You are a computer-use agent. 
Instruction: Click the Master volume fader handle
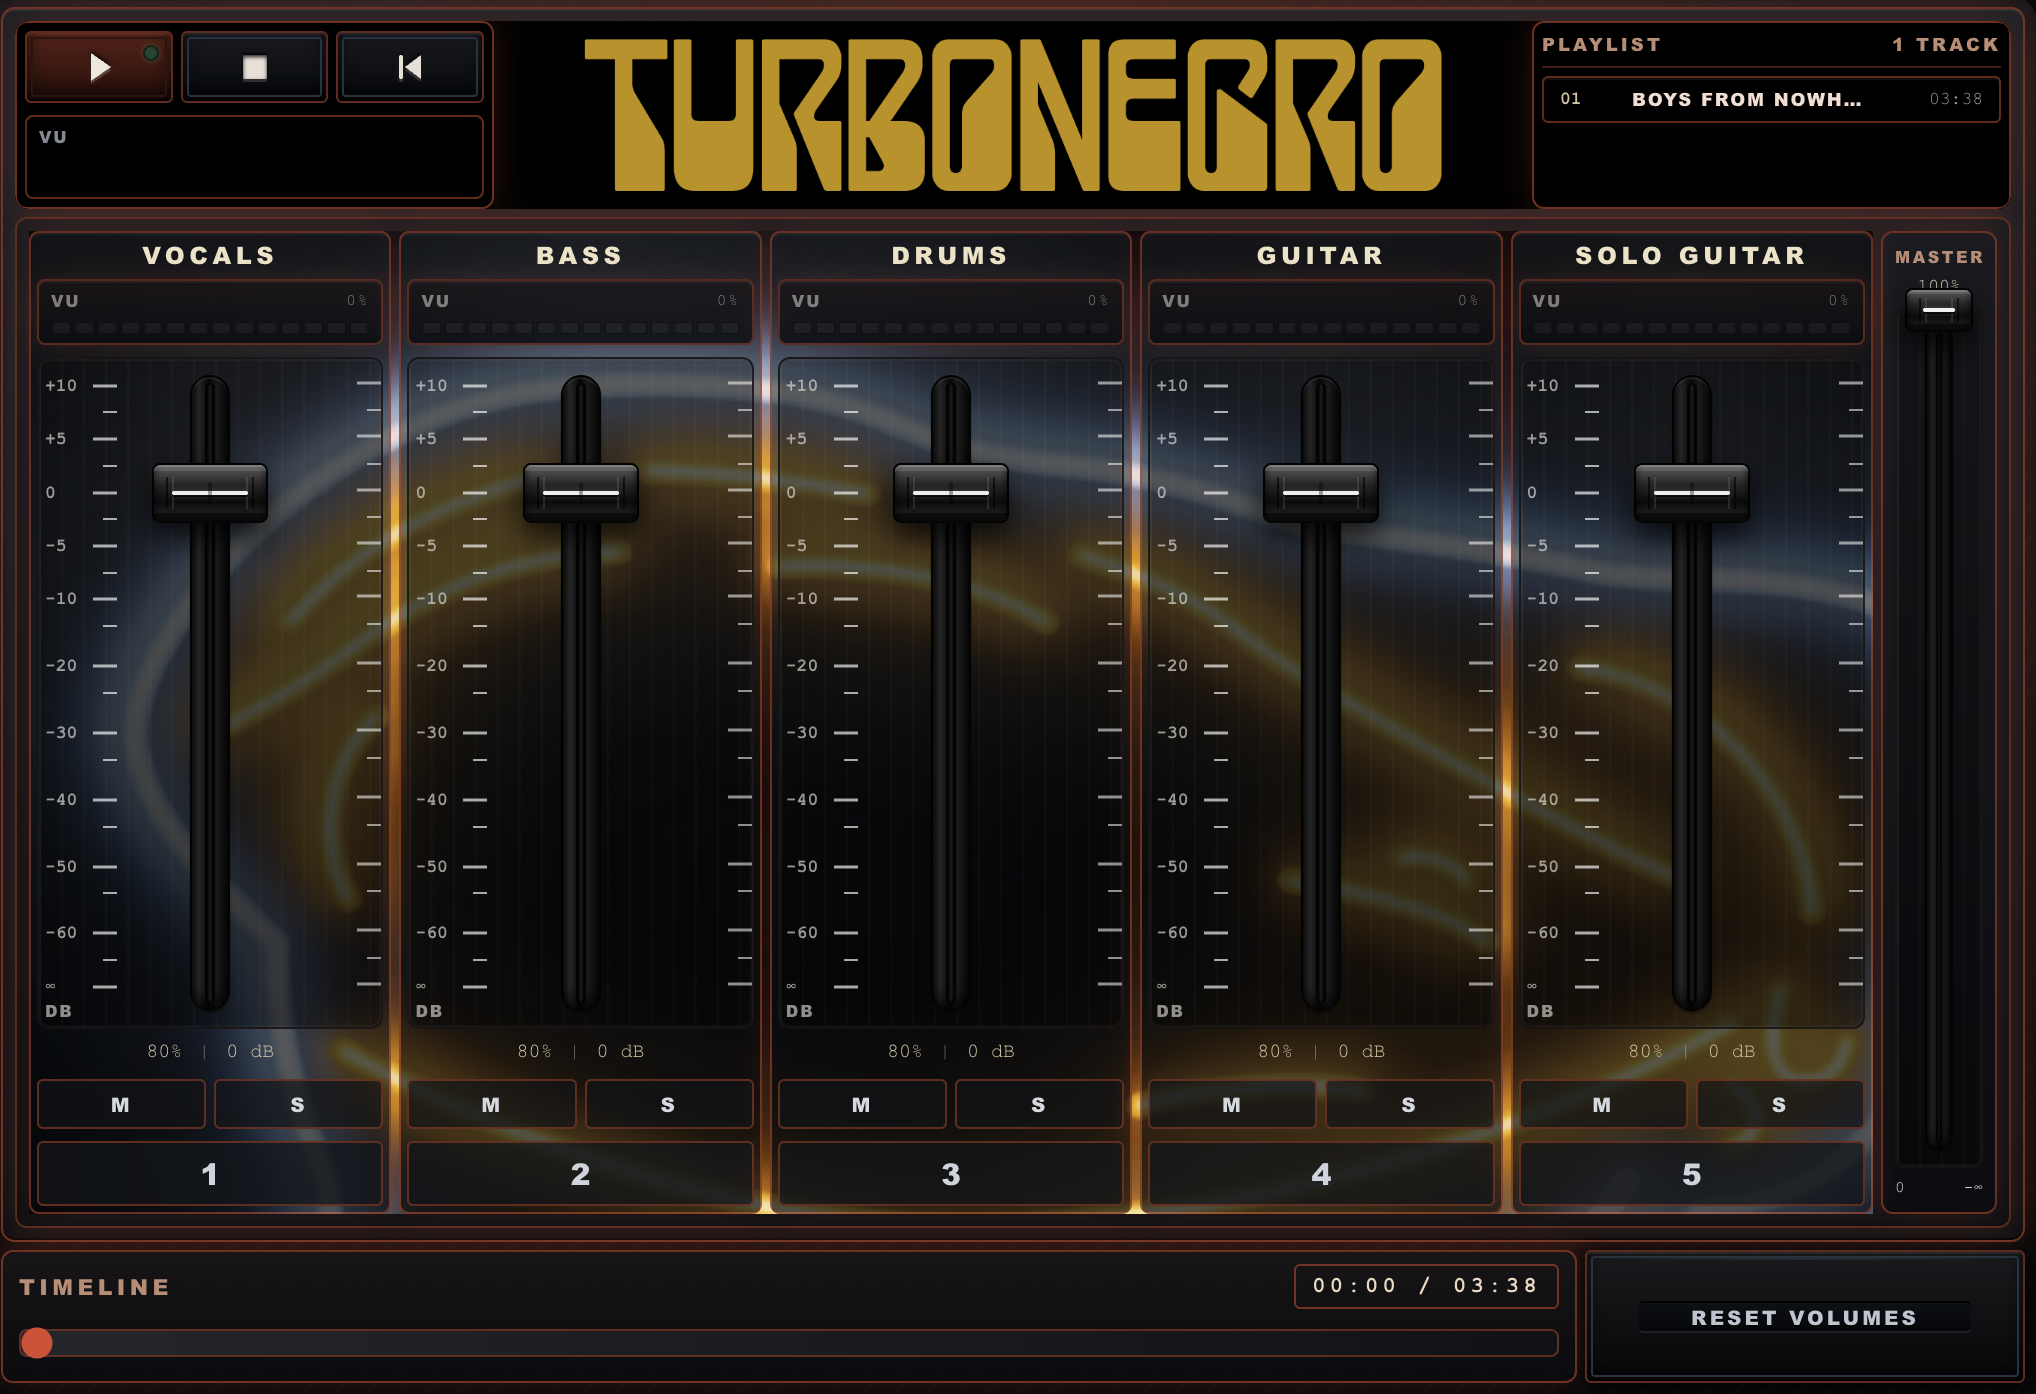pyautogui.click(x=1940, y=310)
